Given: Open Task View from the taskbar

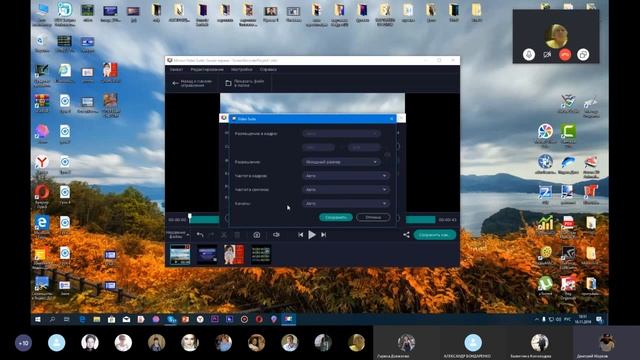Looking at the screenshot, I should (x=67, y=319).
